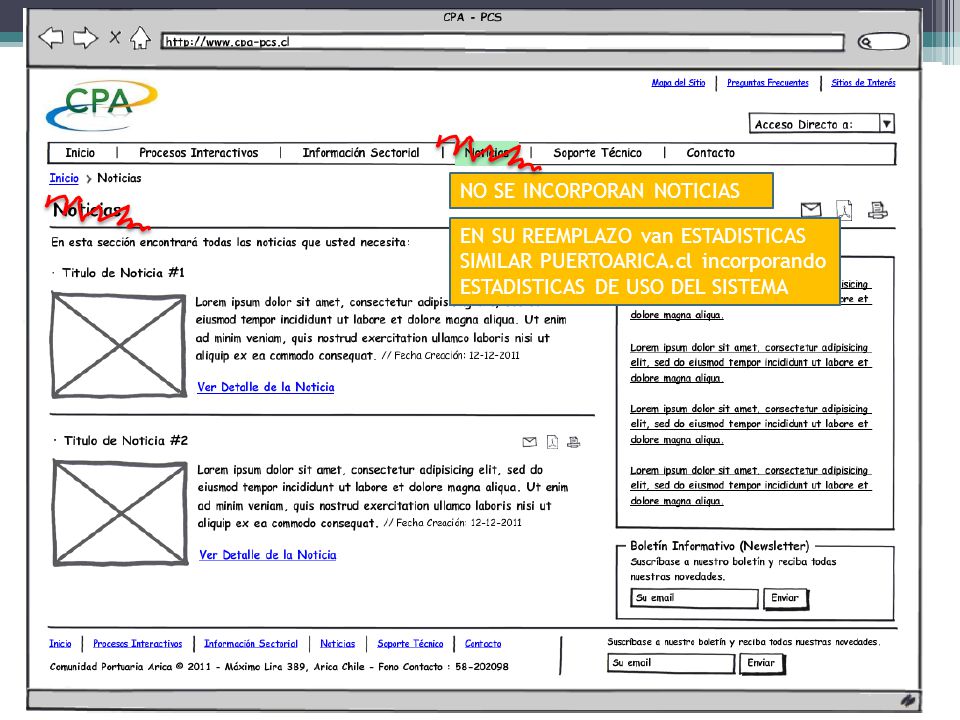This screenshot has width=960, height=720.
Task: Select Noticias in the main nav
Action: pos(487,153)
